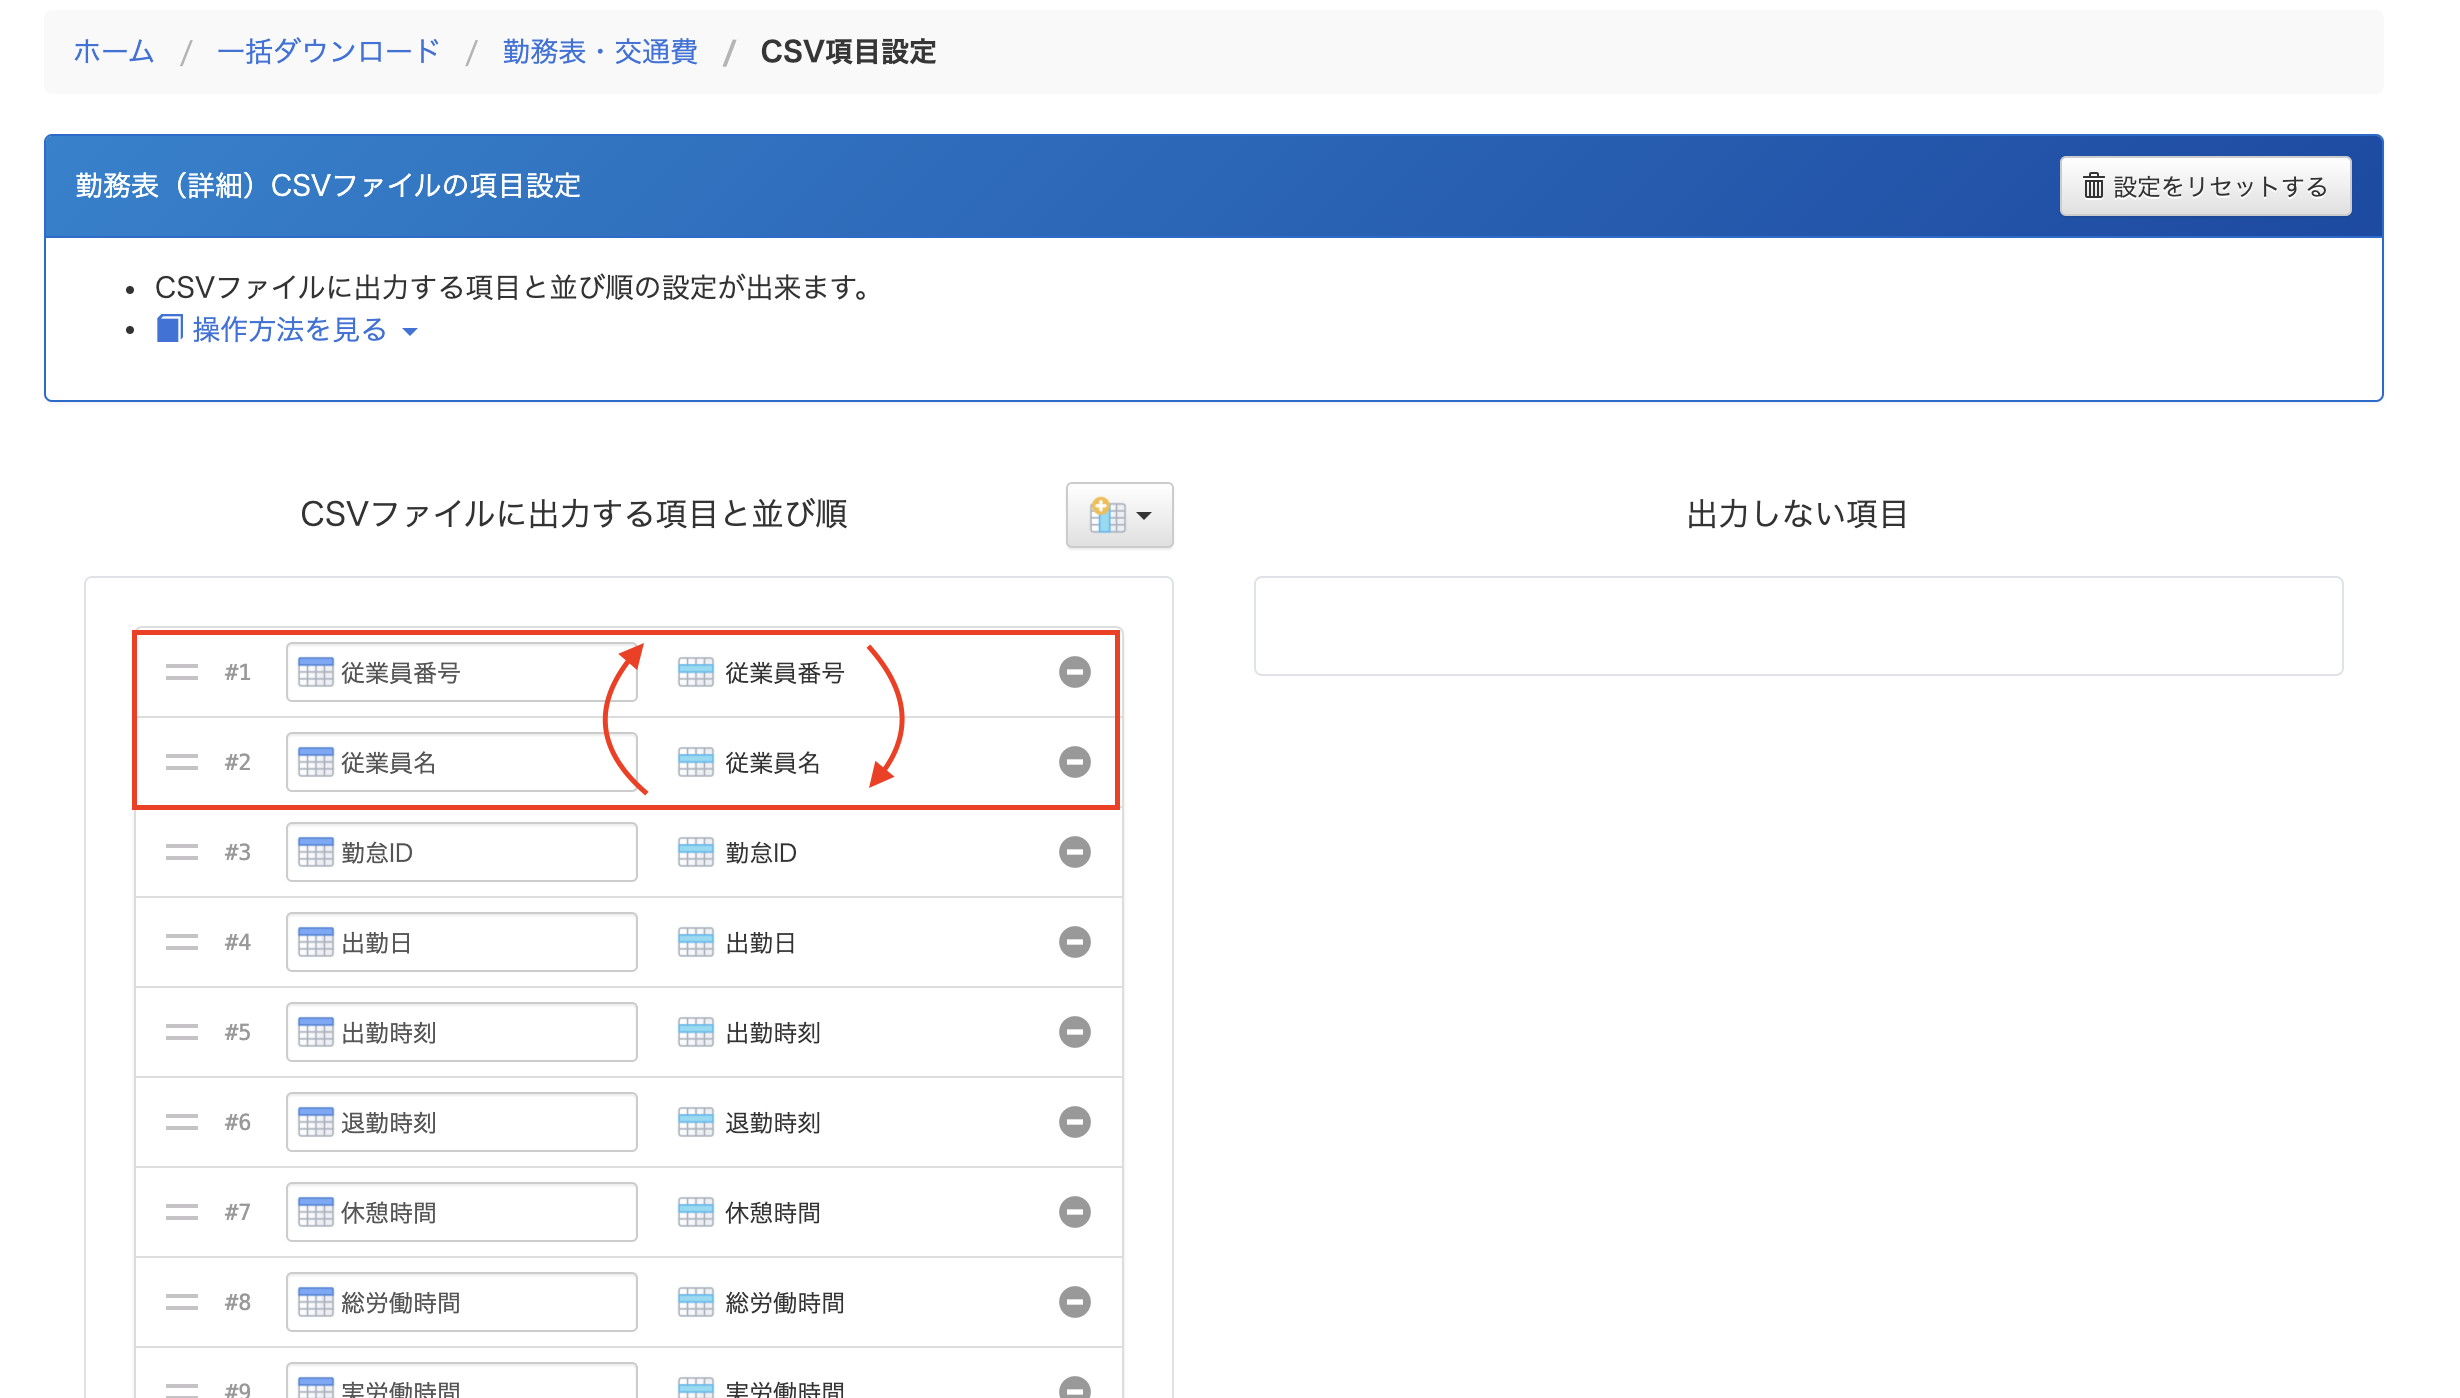
Task: Remove 休憩時間 using minus icon
Action: (x=1074, y=1212)
